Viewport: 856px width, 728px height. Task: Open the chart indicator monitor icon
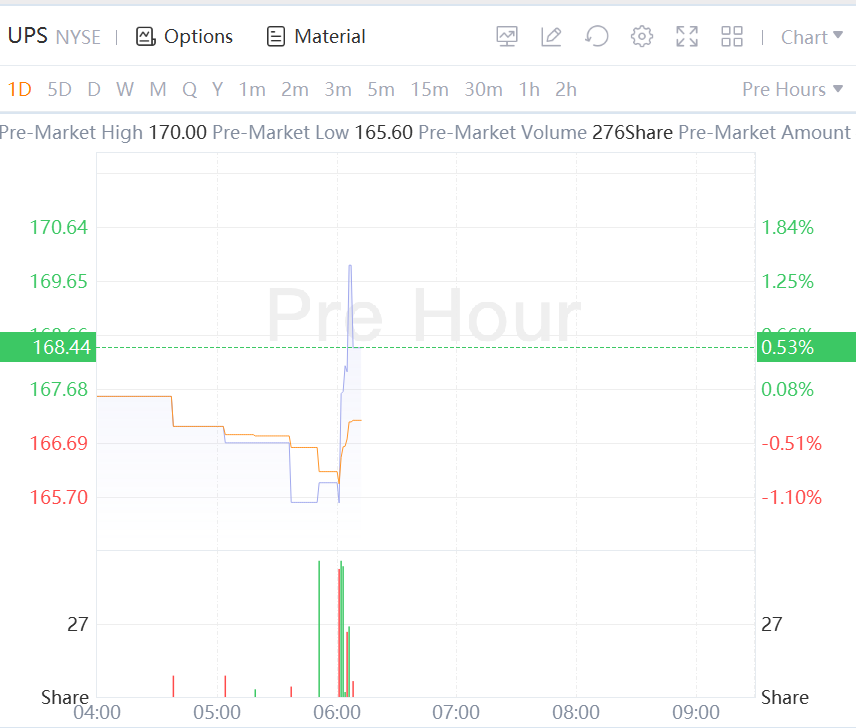tap(507, 37)
